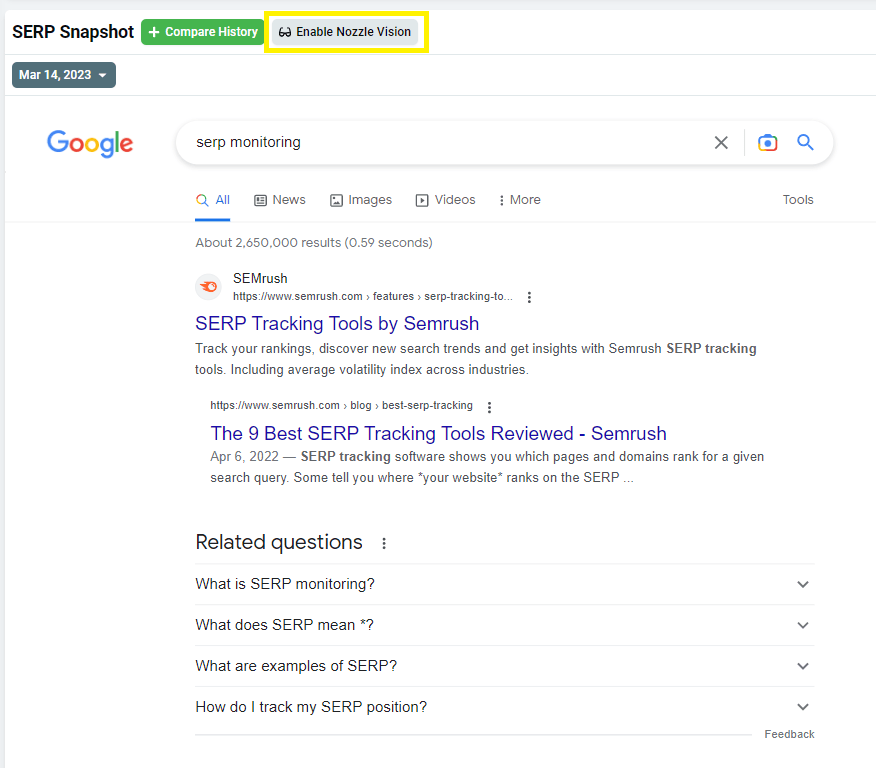The image size is (876, 768).
Task: Click the semrush.com blog breadcrumb URL
Action: pos(341,406)
